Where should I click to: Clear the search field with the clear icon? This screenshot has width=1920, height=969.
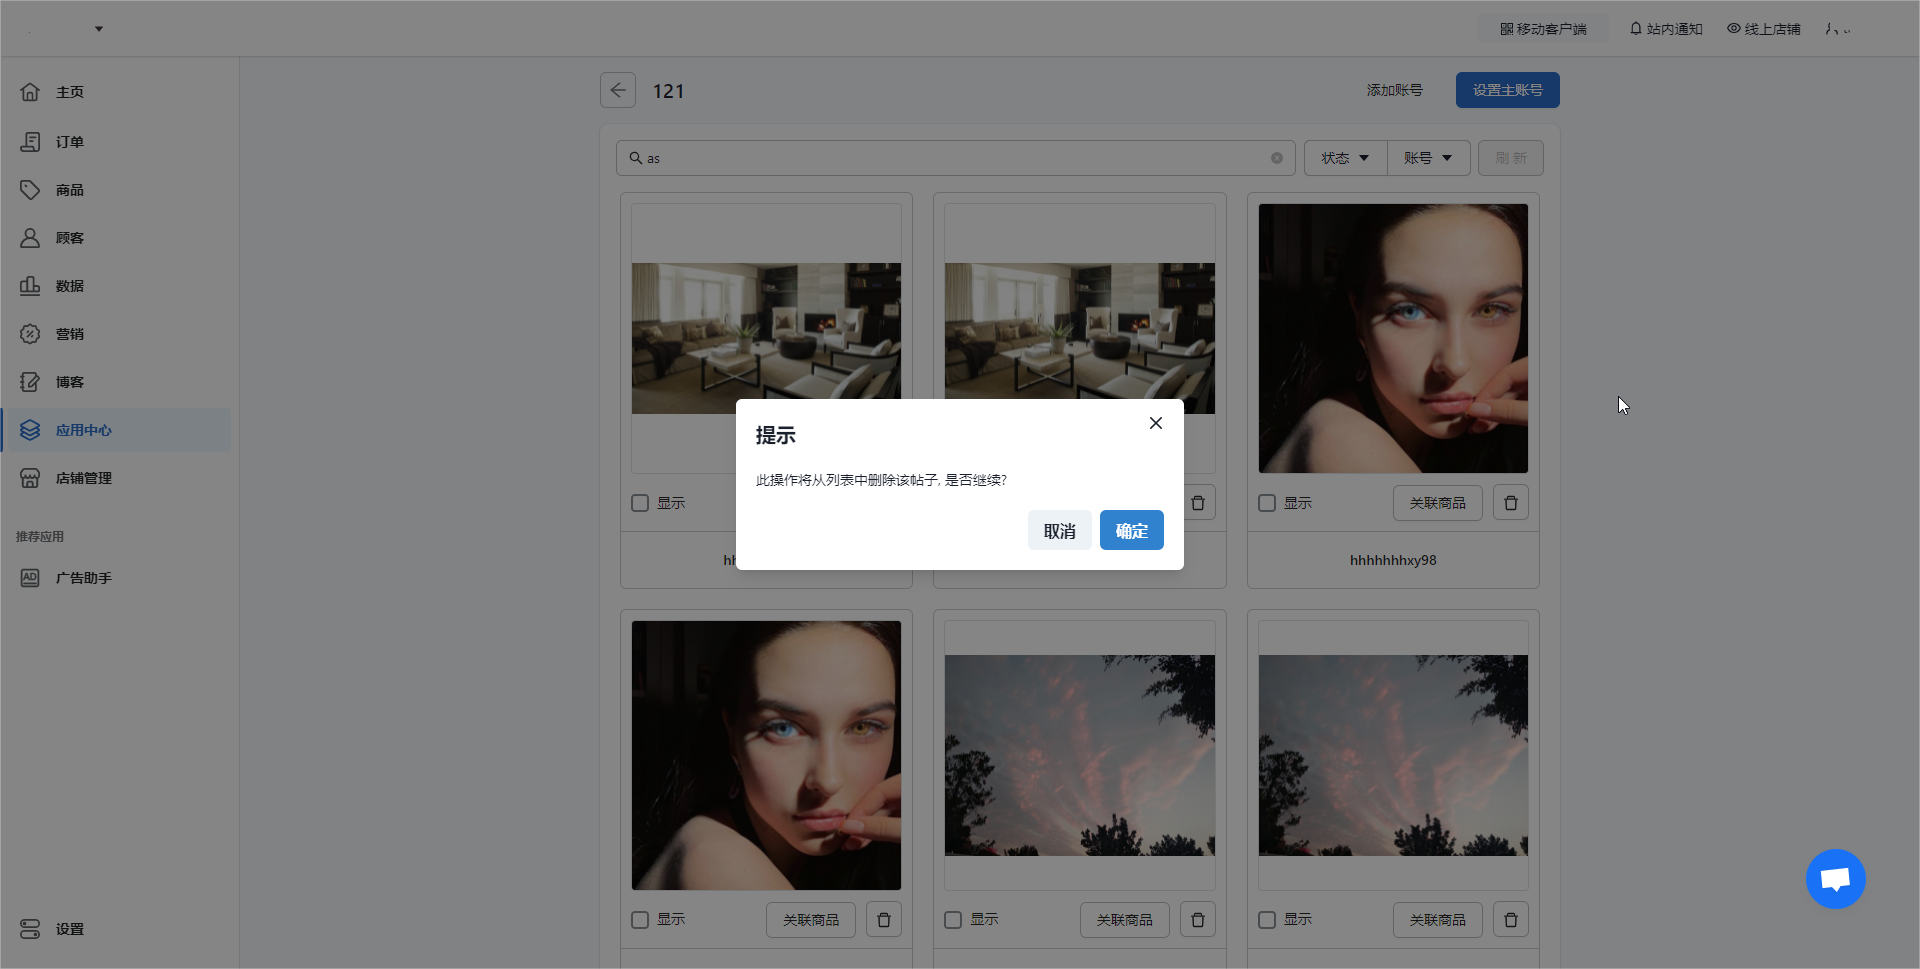tap(1277, 158)
